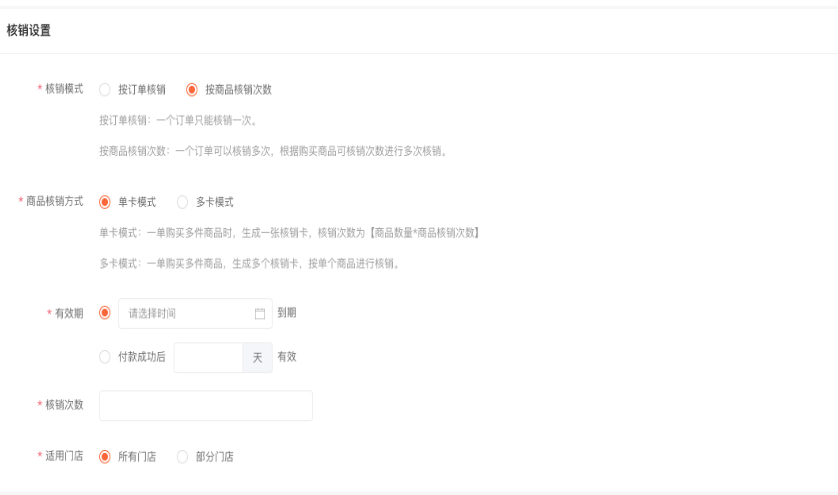The height and width of the screenshot is (495, 838).
Task: Click the 有效期 field label
Action: coord(68,313)
